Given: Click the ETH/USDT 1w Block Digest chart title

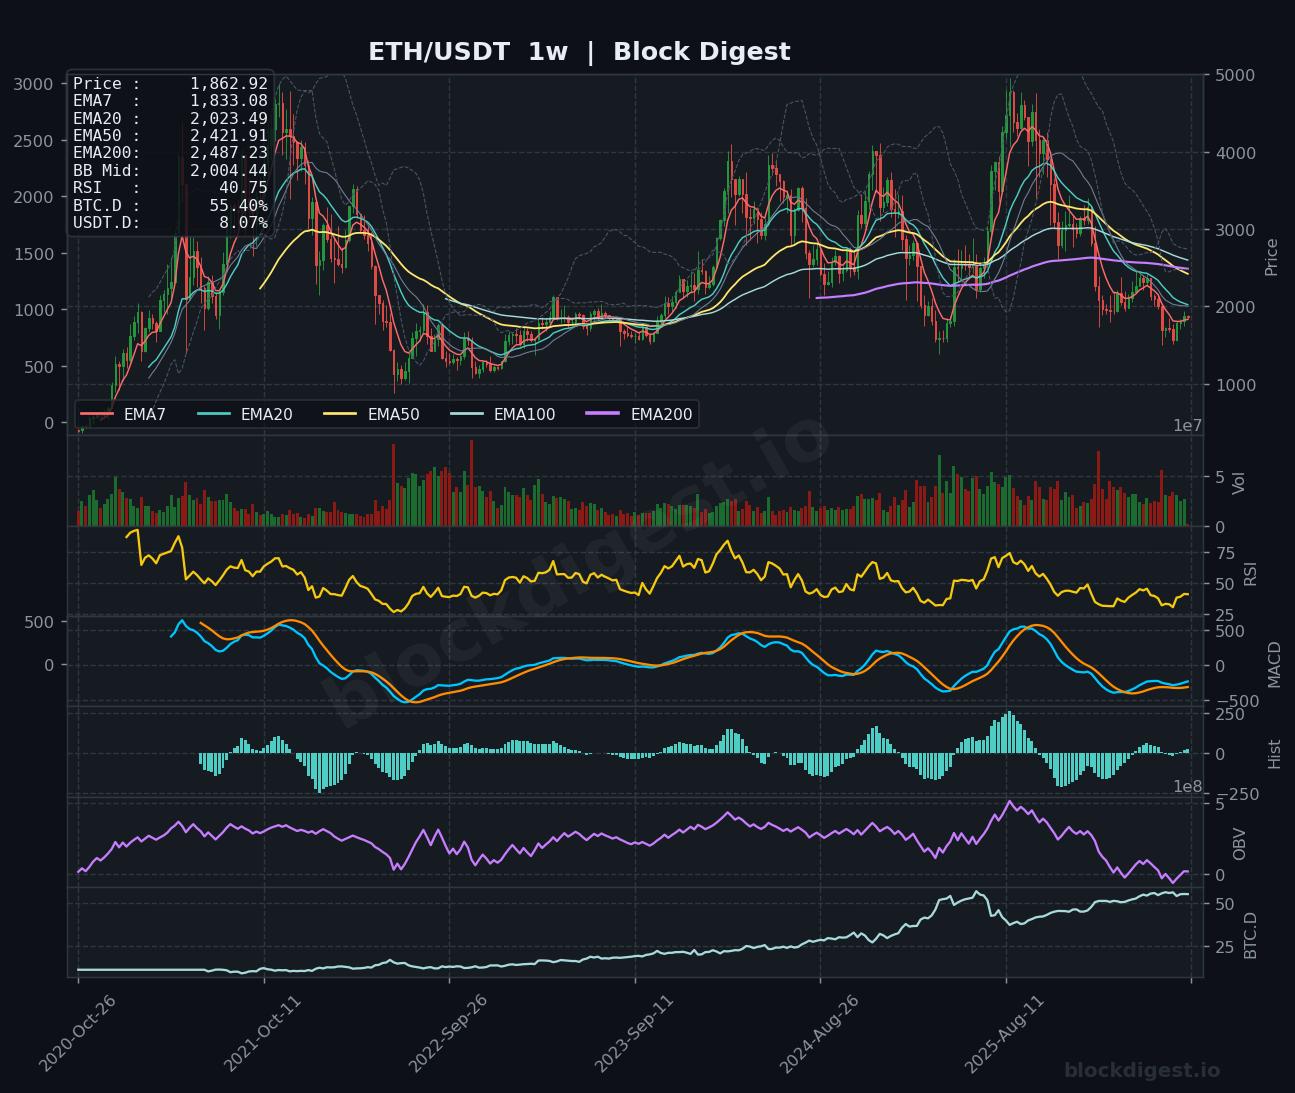Looking at the screenshot, I should pos(579,52).
